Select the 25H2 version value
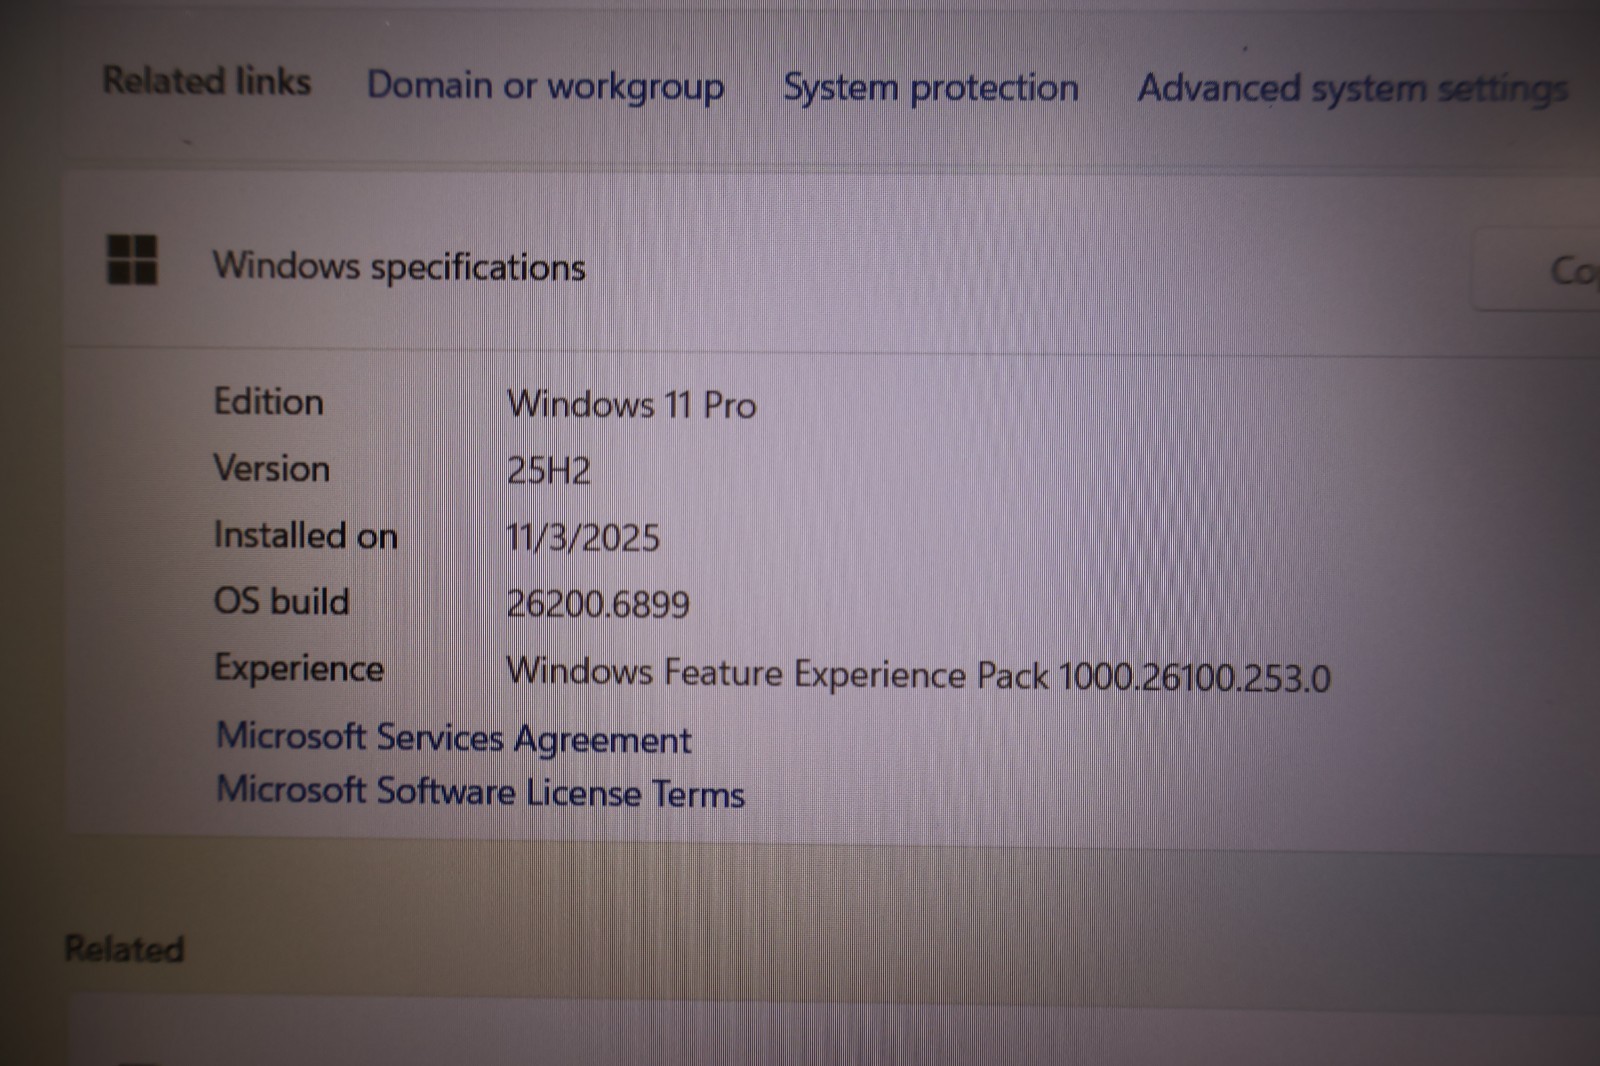 (548, 470)
